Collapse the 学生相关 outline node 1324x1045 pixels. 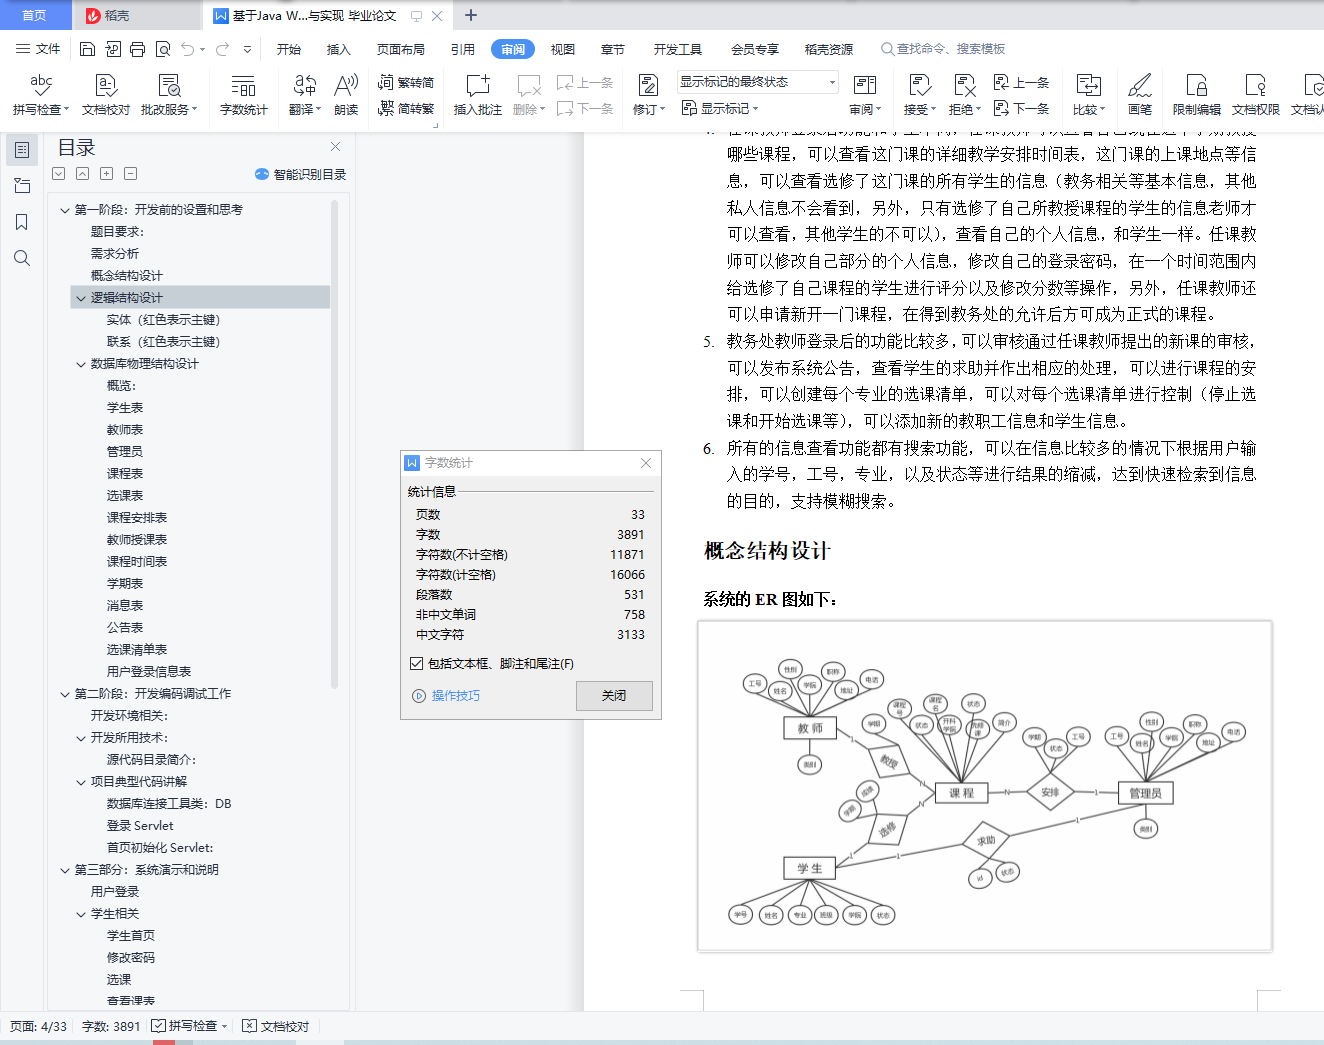point(81,914)
